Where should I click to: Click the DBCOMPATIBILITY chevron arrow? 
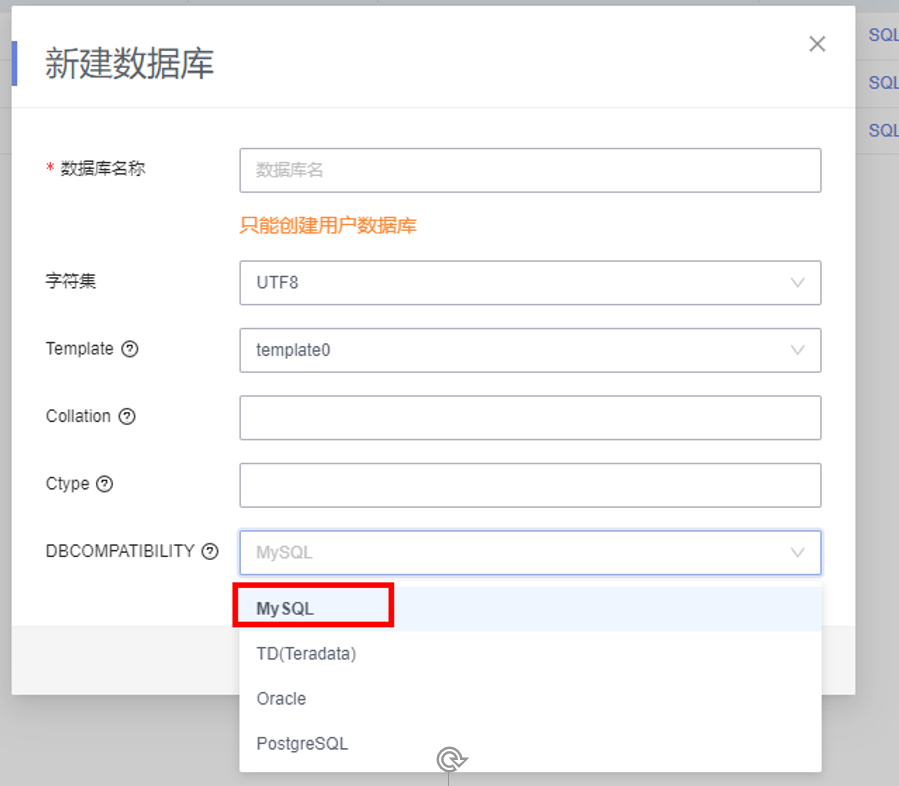point(798,553)
